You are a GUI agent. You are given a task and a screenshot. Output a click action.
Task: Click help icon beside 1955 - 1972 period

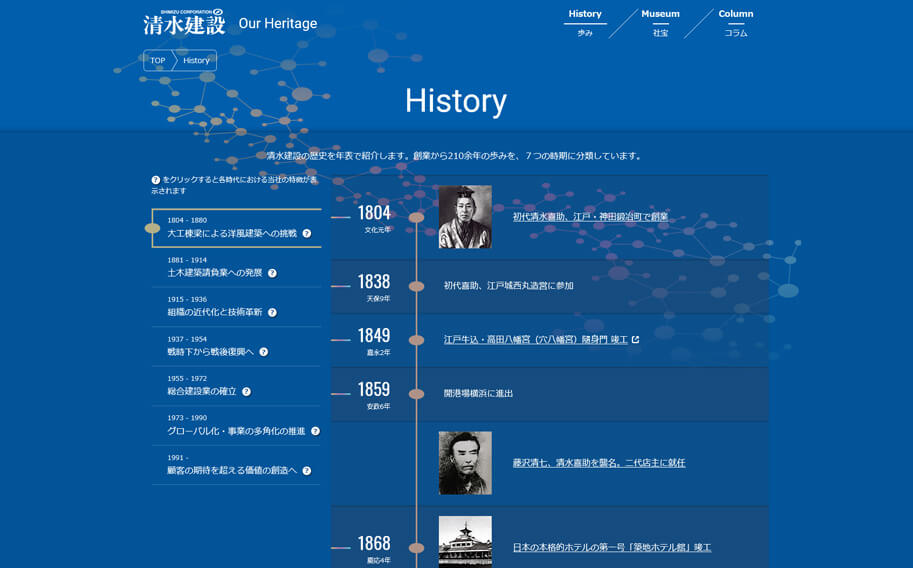point(246,392)
